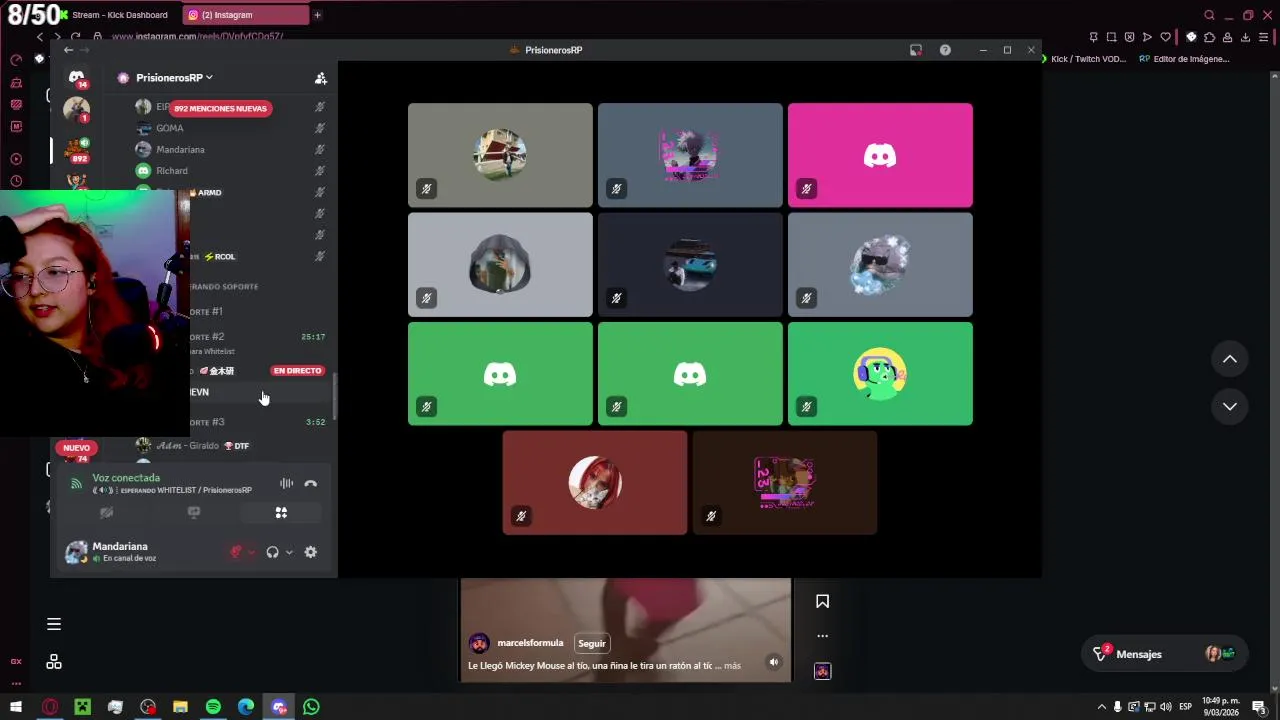Jump to 892 menciones nuevas
This screenshot has width=1280, height=720.
pyautogui.click(x=220, y=108)
